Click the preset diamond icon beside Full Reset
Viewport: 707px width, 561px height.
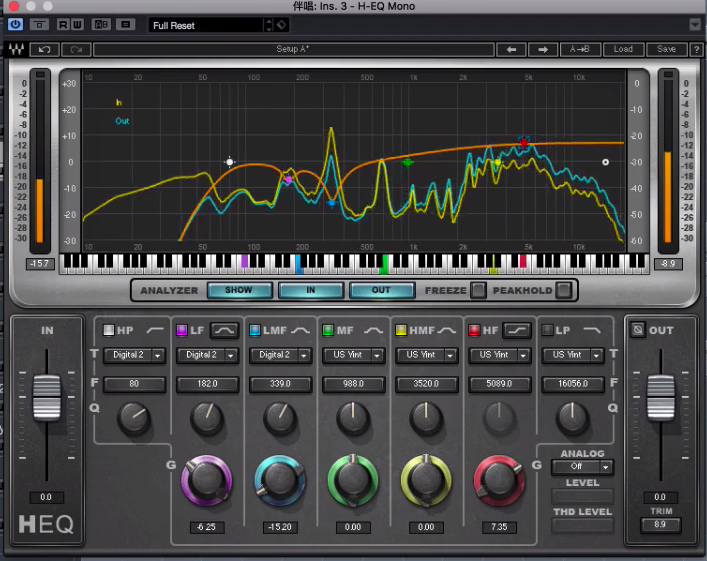(281, 25)
